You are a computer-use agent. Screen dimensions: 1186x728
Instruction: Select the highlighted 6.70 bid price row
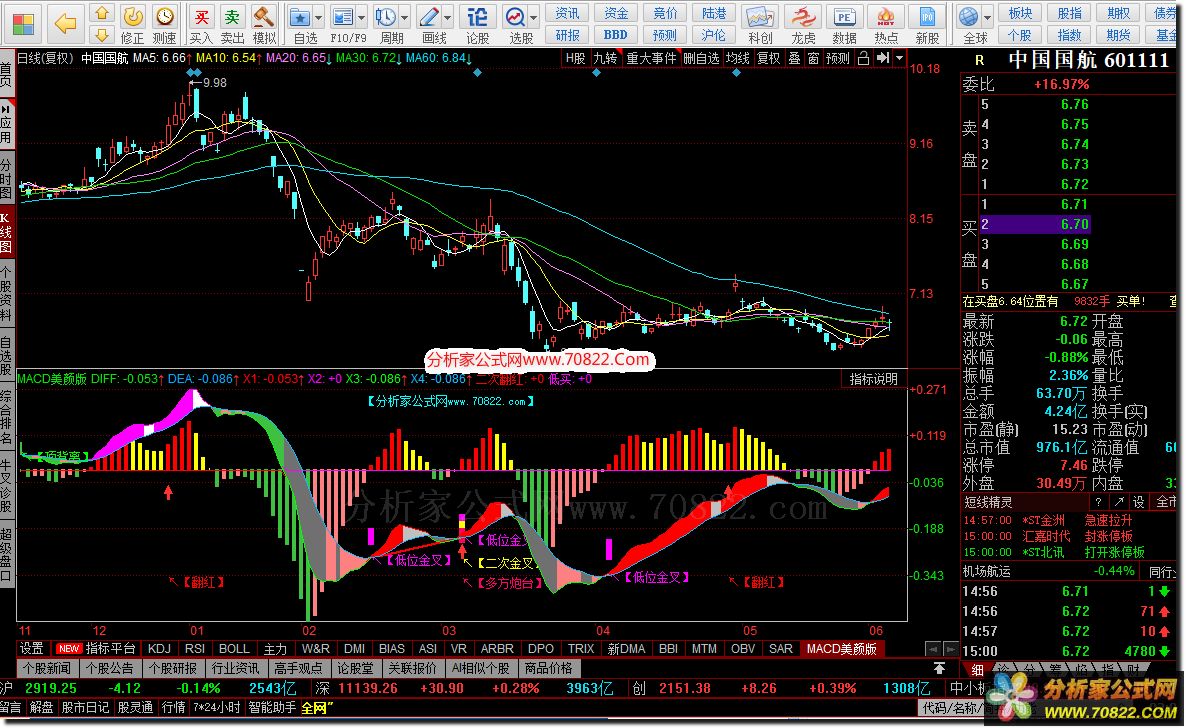coord(1035,224)
